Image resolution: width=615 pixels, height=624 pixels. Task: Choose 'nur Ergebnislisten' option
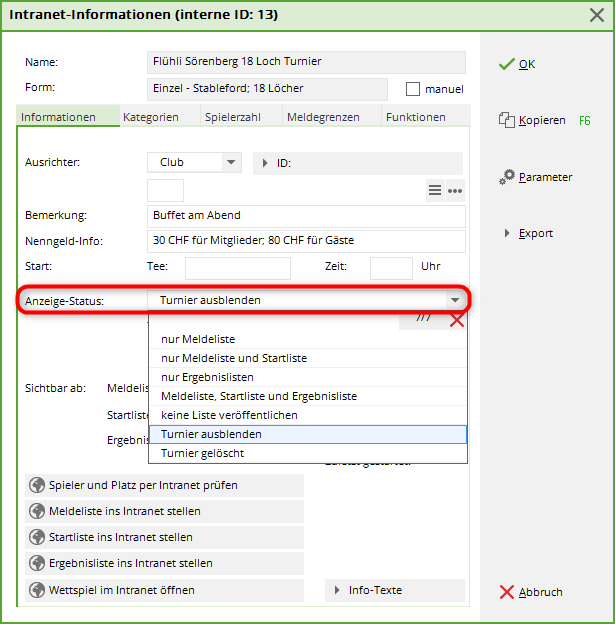(x=308, y=377)
